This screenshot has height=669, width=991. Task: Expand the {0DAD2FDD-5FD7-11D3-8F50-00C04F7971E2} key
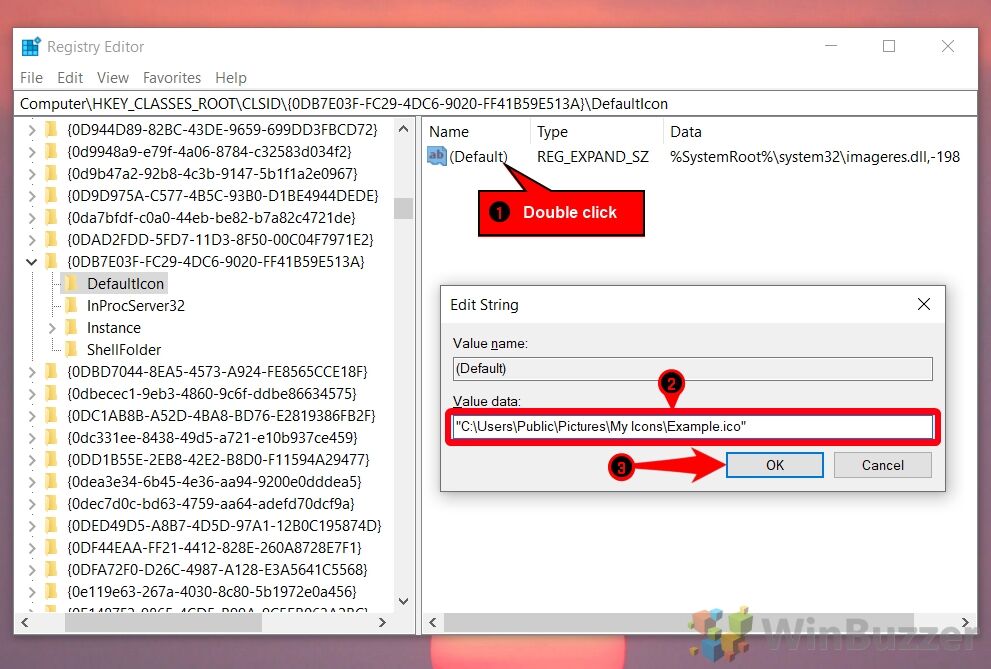32,240
